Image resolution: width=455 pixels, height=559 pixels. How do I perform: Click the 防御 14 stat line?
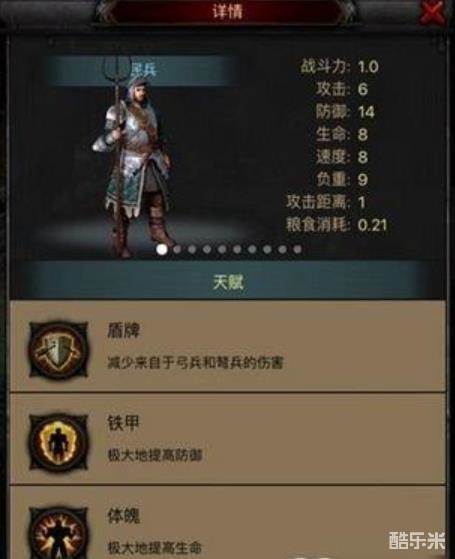point(345,112)
